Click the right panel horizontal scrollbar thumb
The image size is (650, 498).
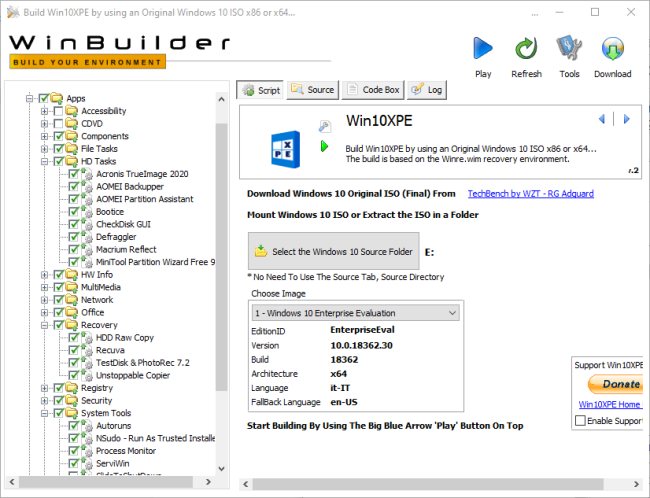428,484
